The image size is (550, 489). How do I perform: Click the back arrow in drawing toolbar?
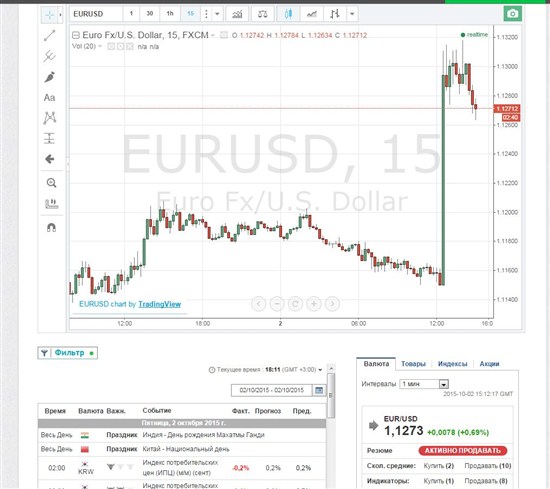(x=49, y=159)
